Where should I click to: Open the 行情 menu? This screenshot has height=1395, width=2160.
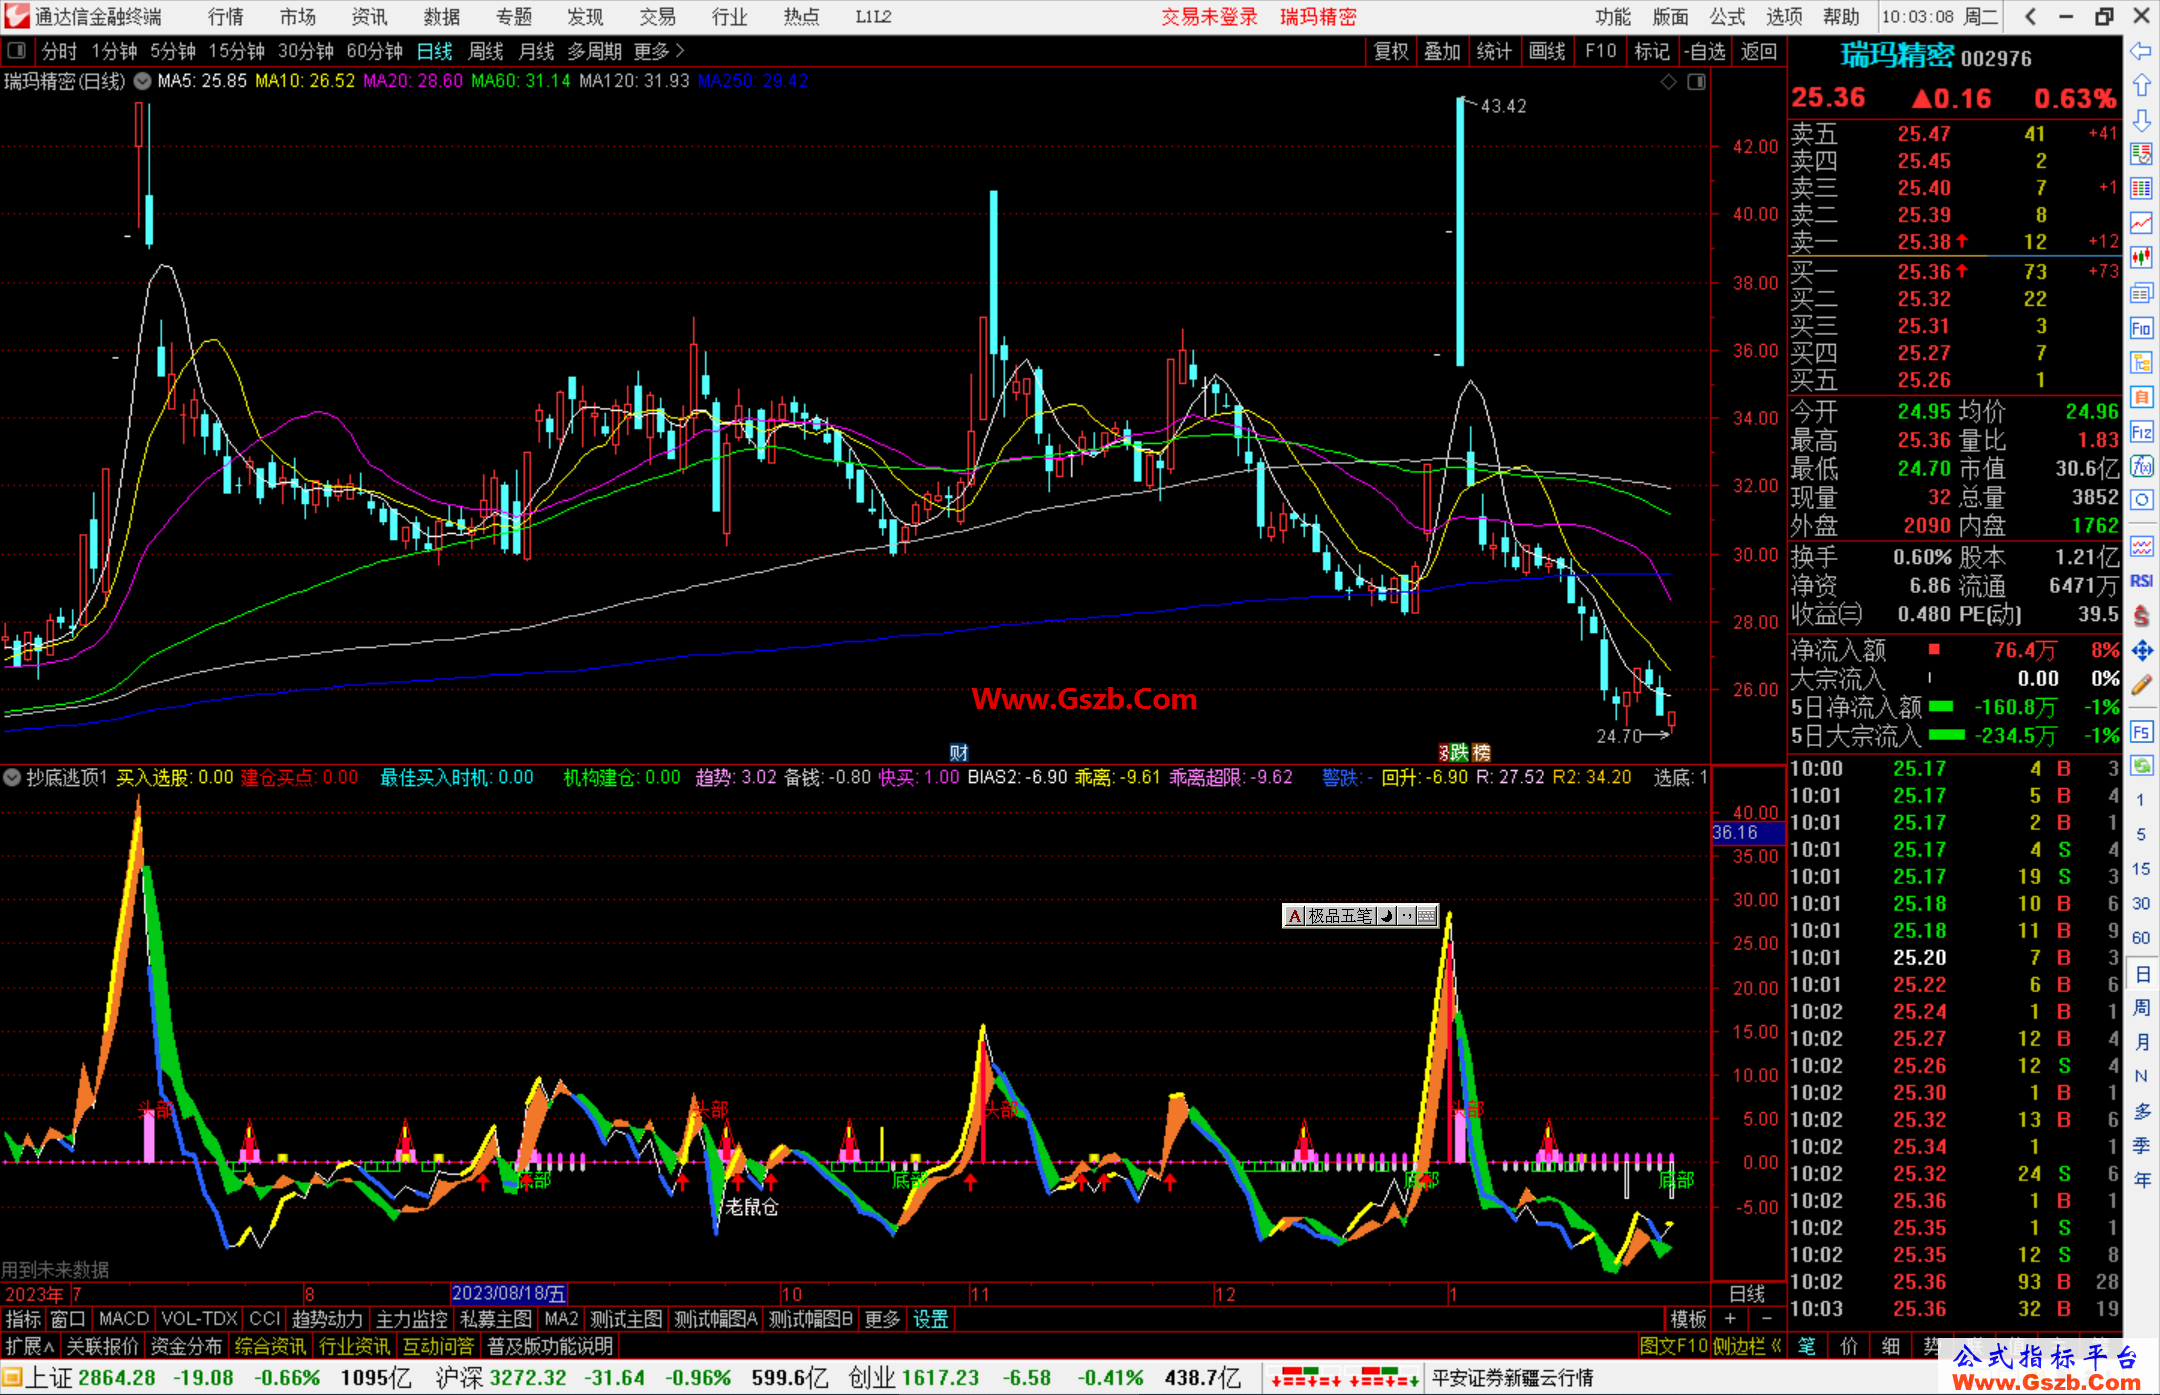click(225, 16)
